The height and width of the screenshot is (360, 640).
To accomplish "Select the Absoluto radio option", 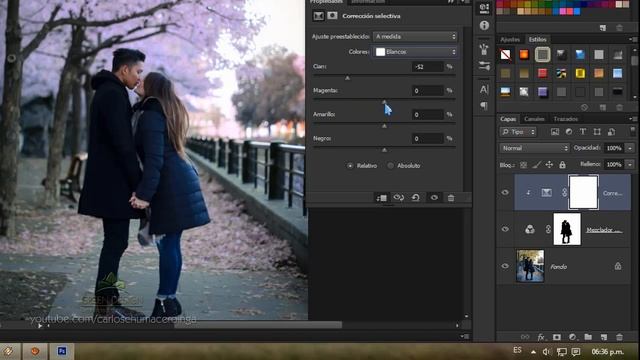I will coord(391,166).
